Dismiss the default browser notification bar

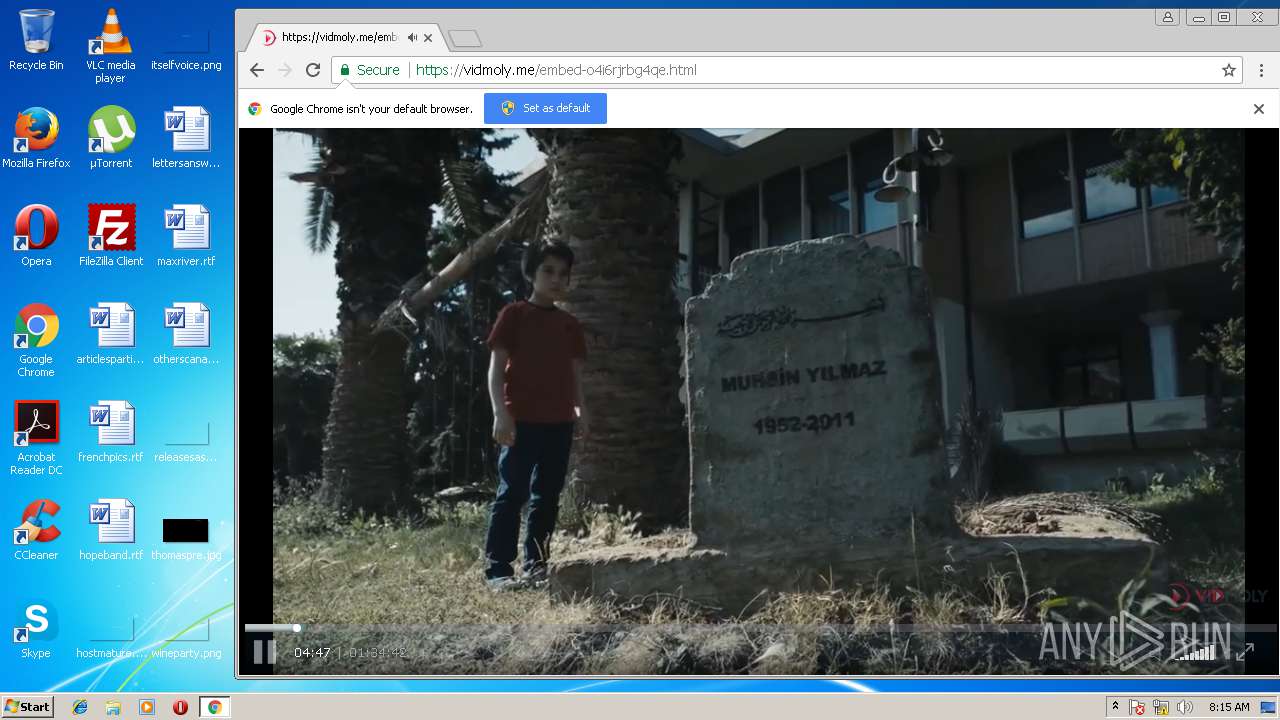point(1259,109)
